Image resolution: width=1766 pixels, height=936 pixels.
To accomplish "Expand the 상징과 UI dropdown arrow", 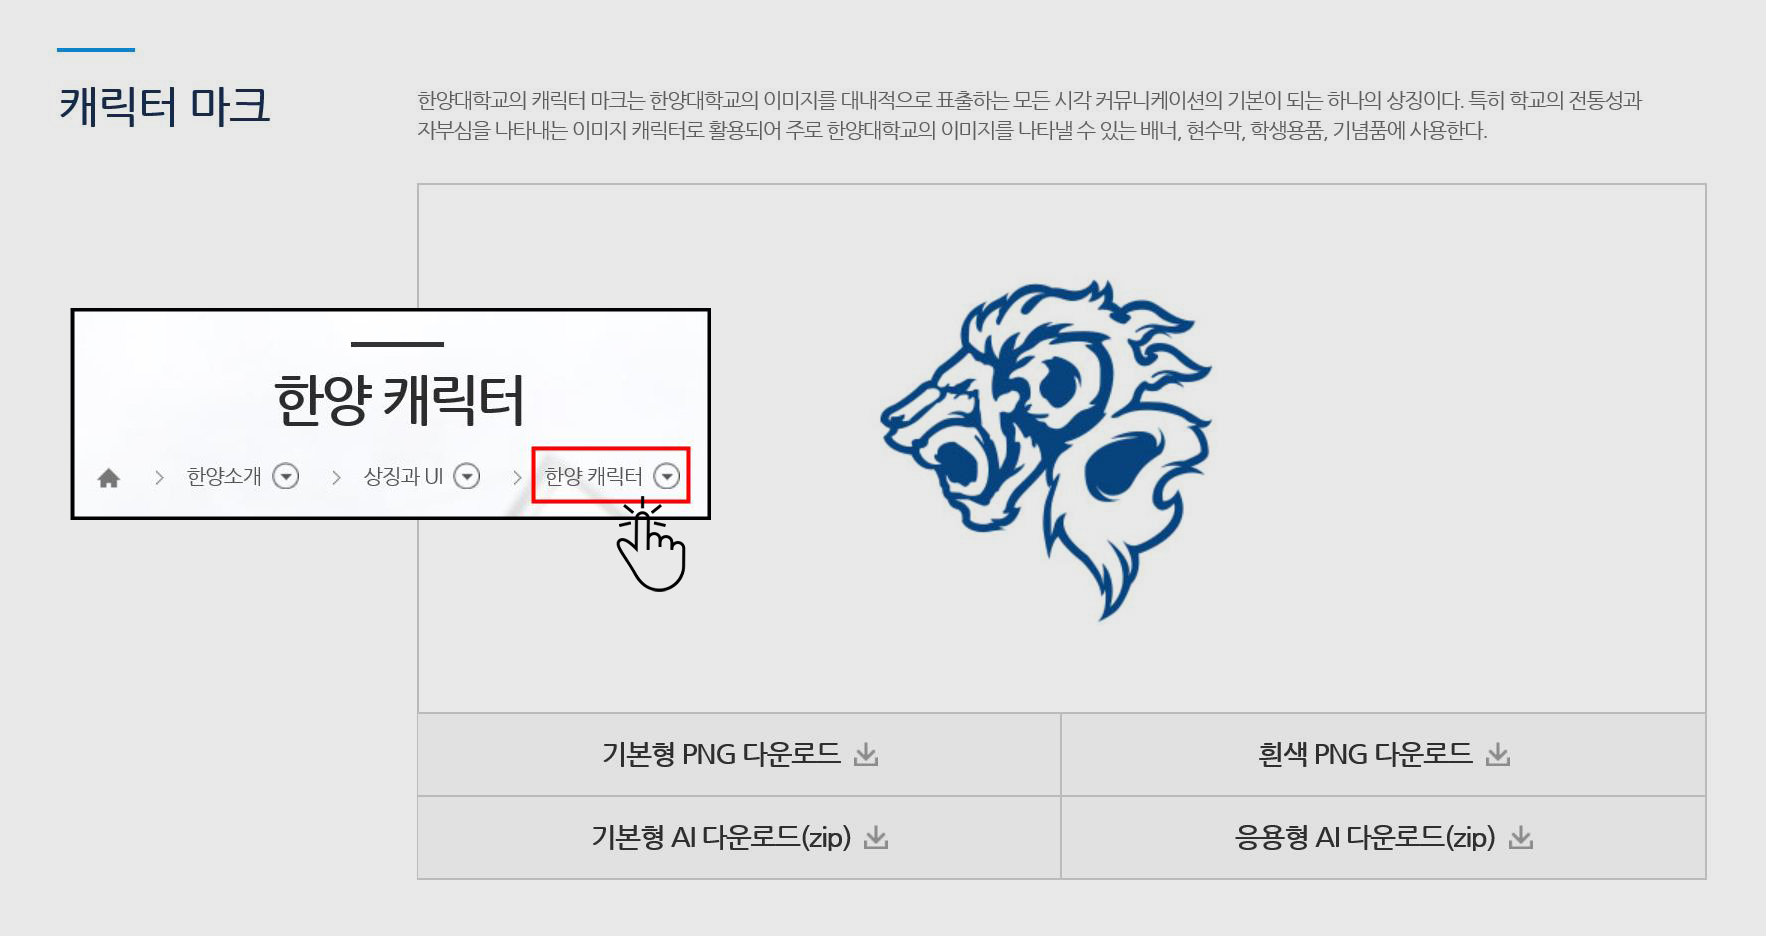I will coord(467,476).
